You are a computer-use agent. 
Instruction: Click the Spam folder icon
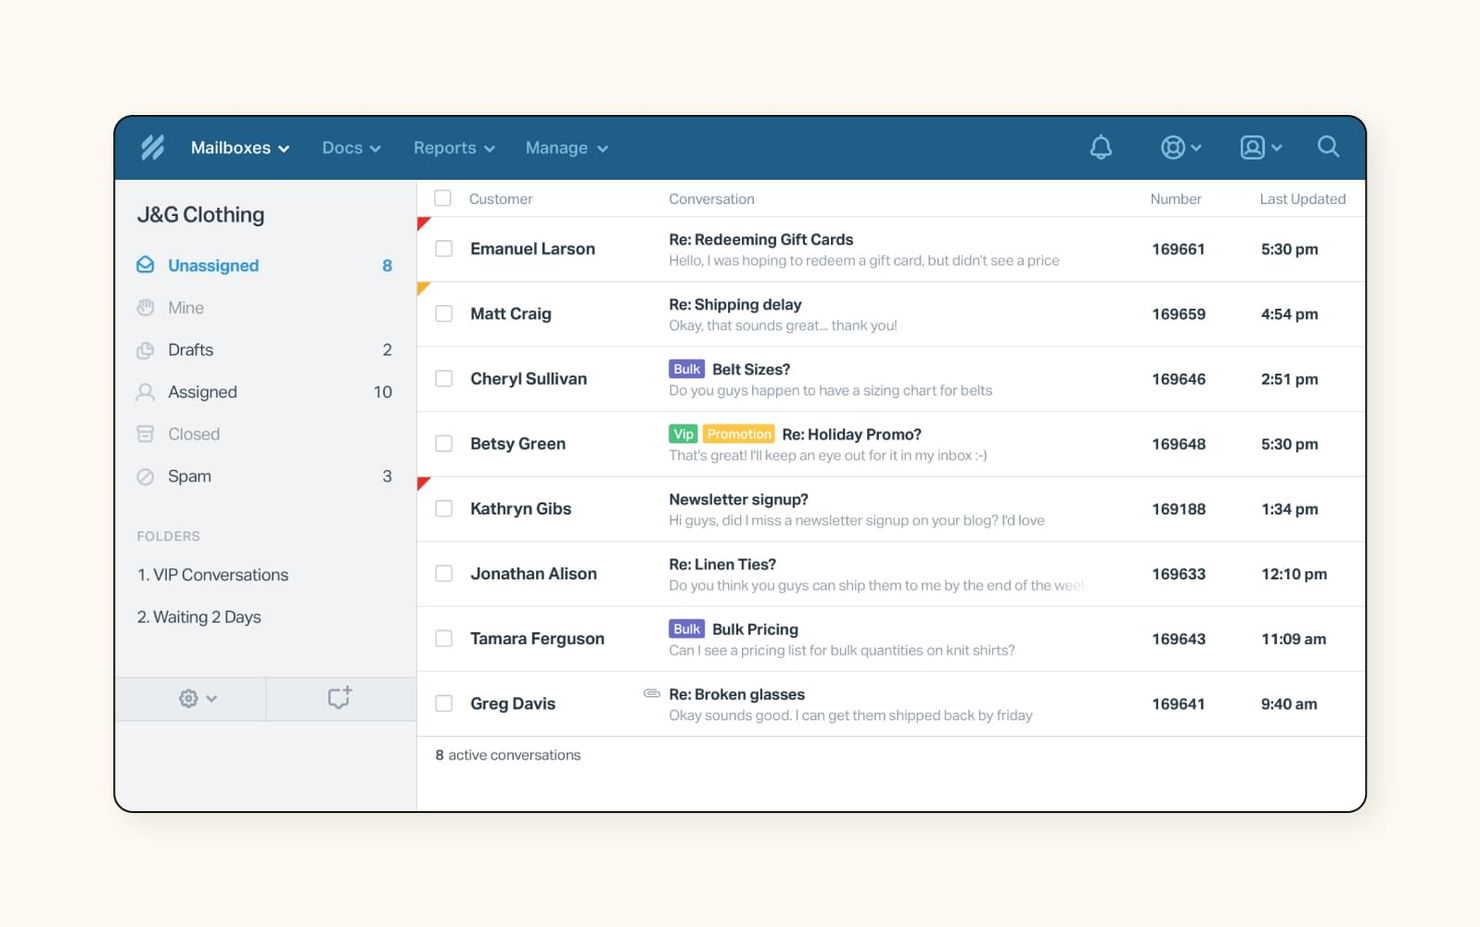[x=146, y=476]
